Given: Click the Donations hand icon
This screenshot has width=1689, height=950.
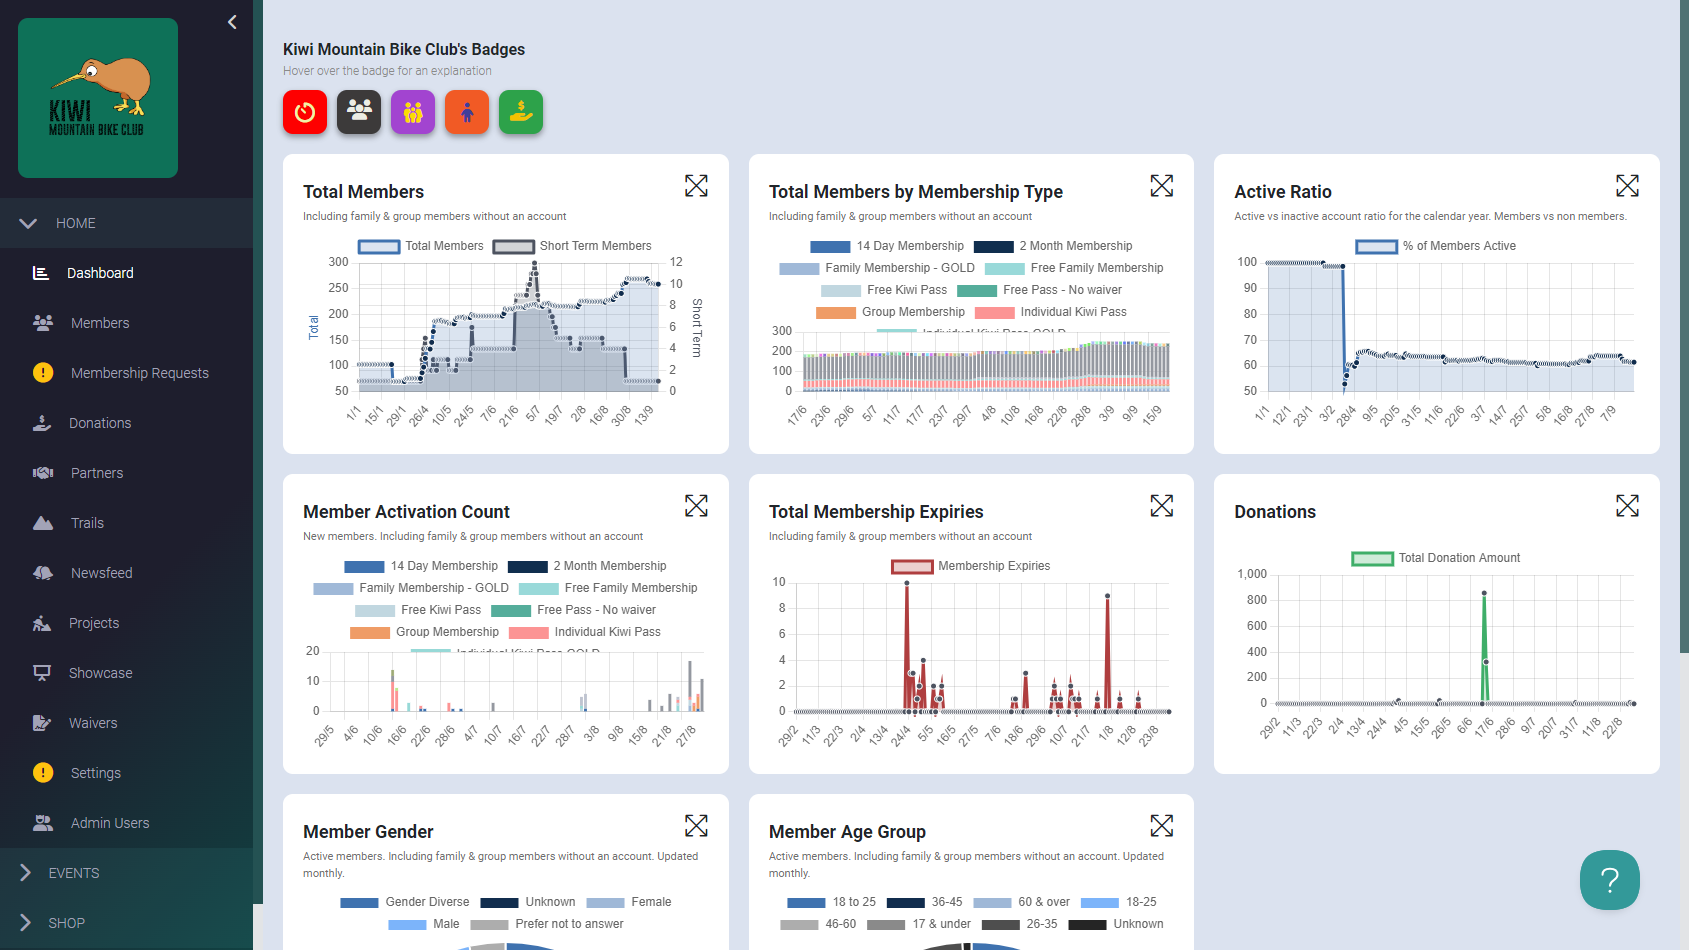Looking at the screenshot, I should click(x=42, y=423).
